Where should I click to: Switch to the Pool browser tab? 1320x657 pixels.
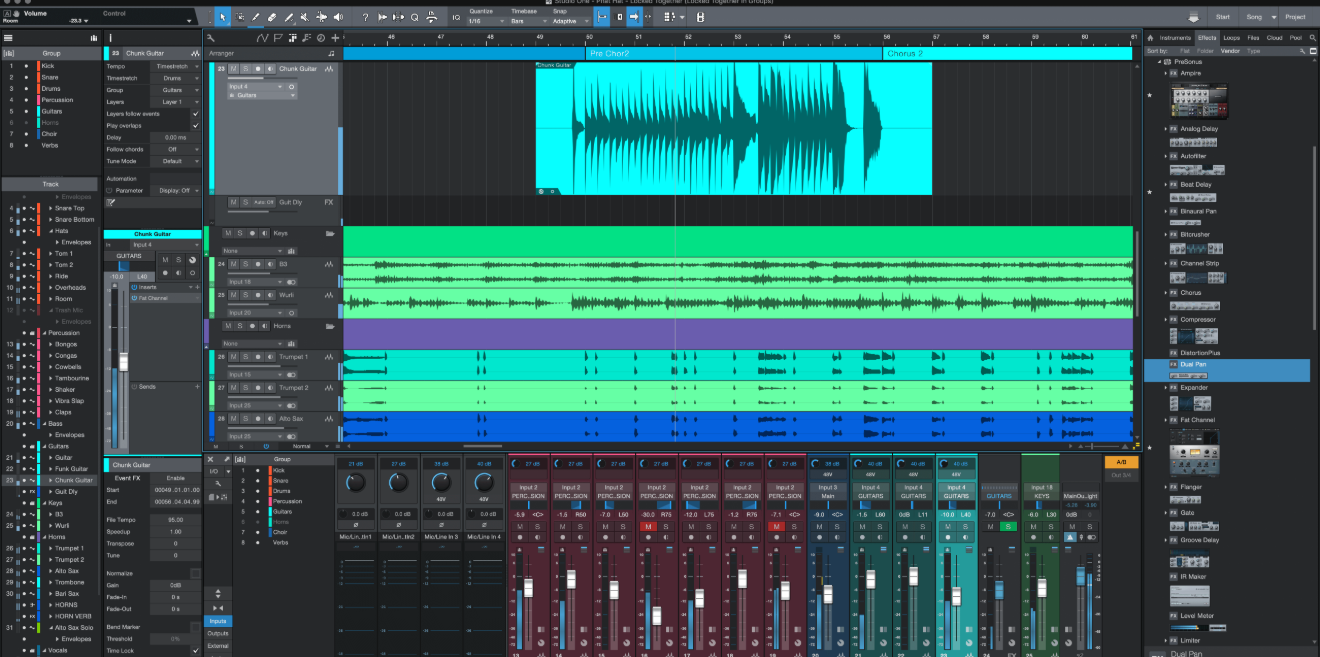click(x=1296, y=38)
